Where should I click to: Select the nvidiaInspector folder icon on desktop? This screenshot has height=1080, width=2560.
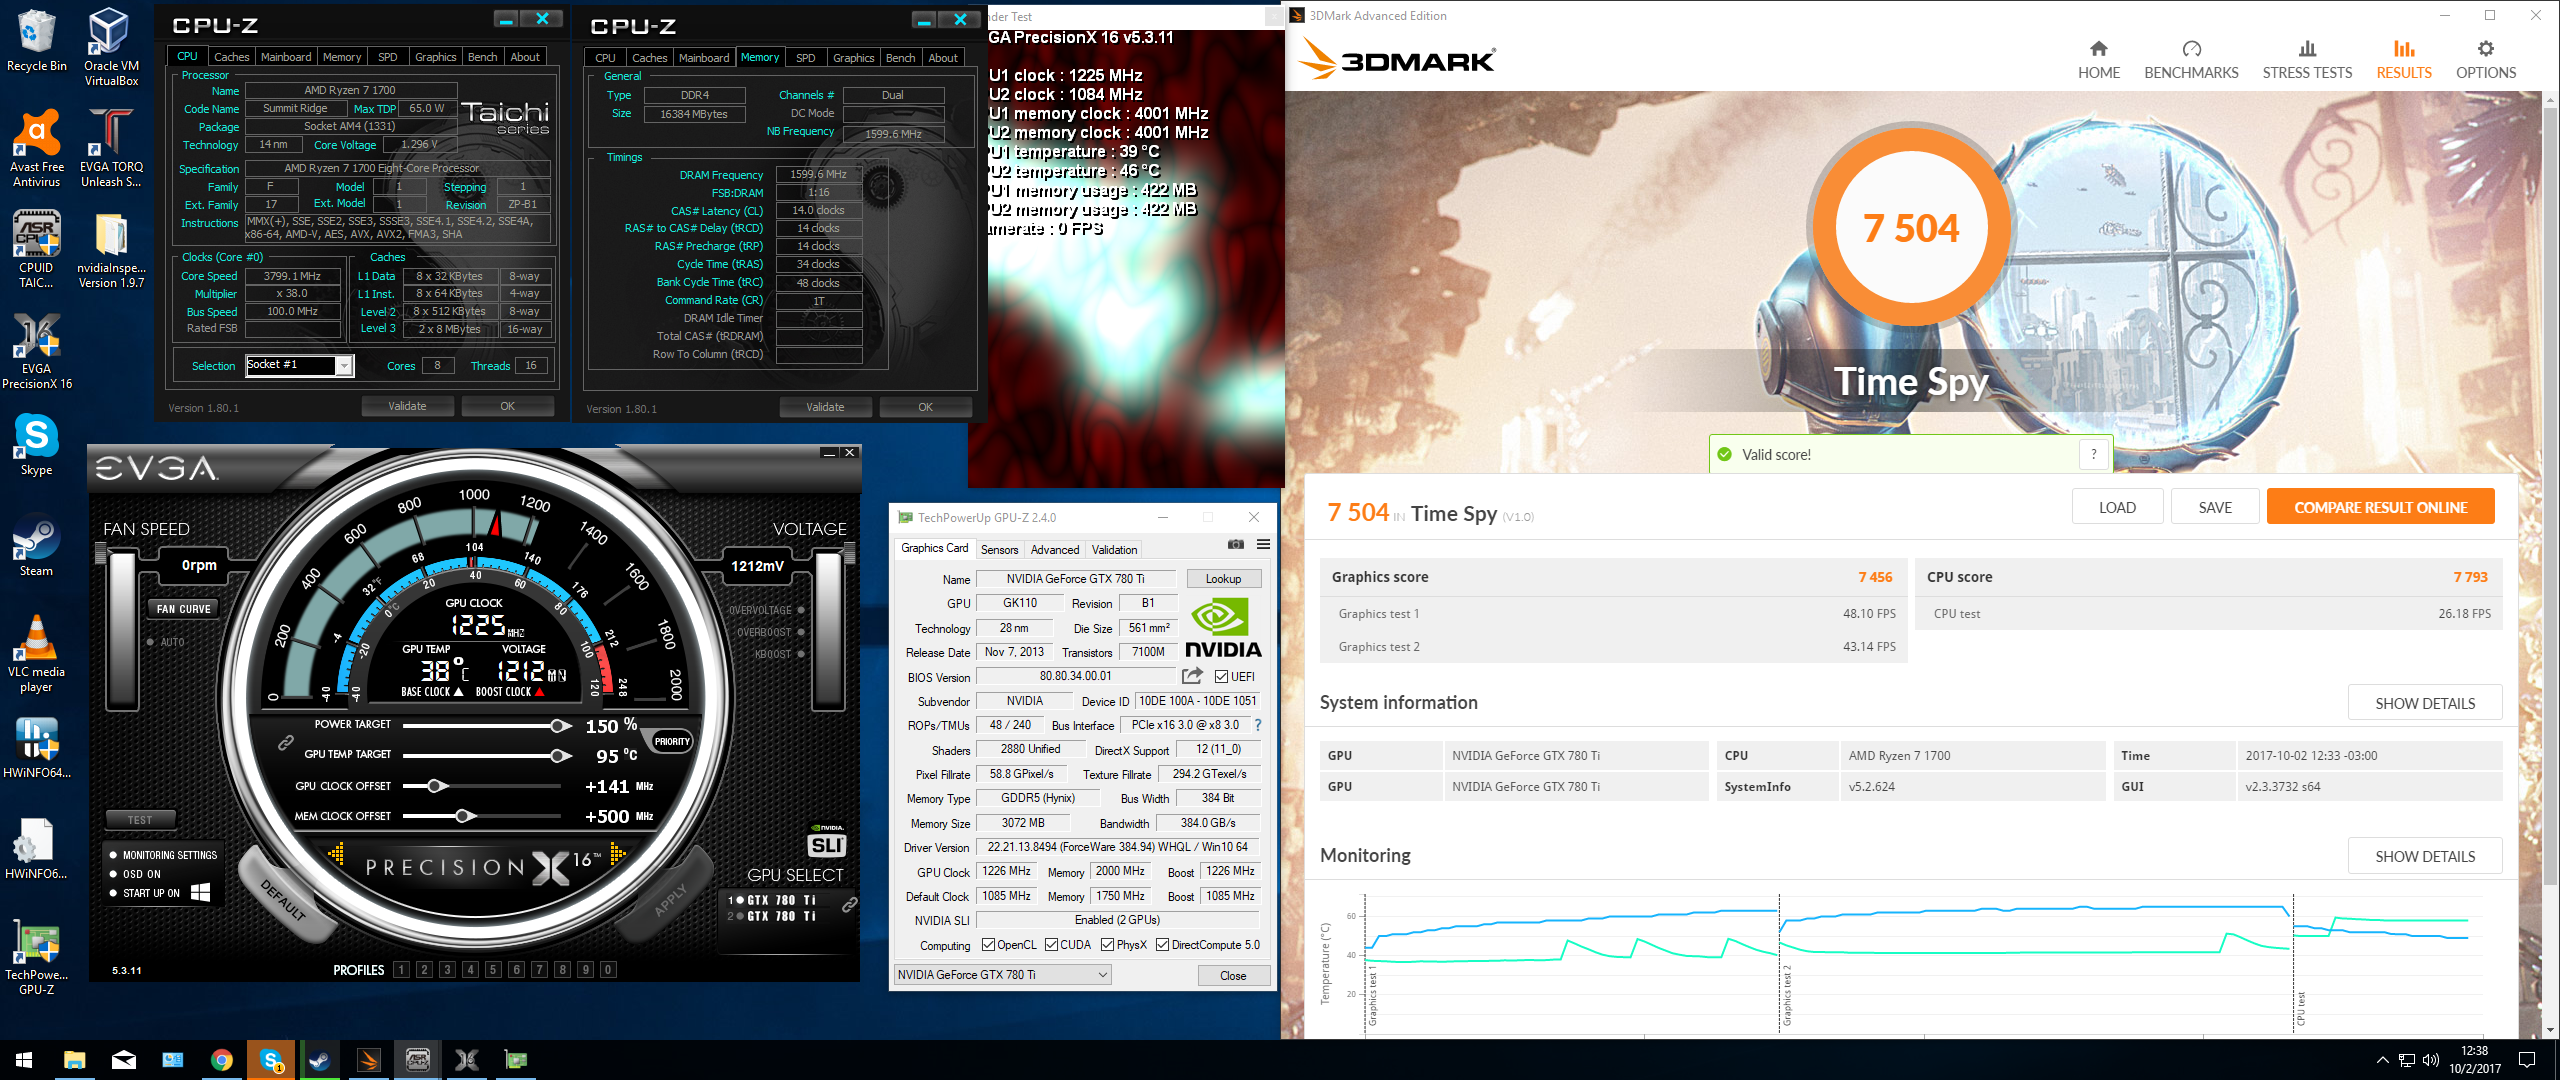click(x=110, y=250)
